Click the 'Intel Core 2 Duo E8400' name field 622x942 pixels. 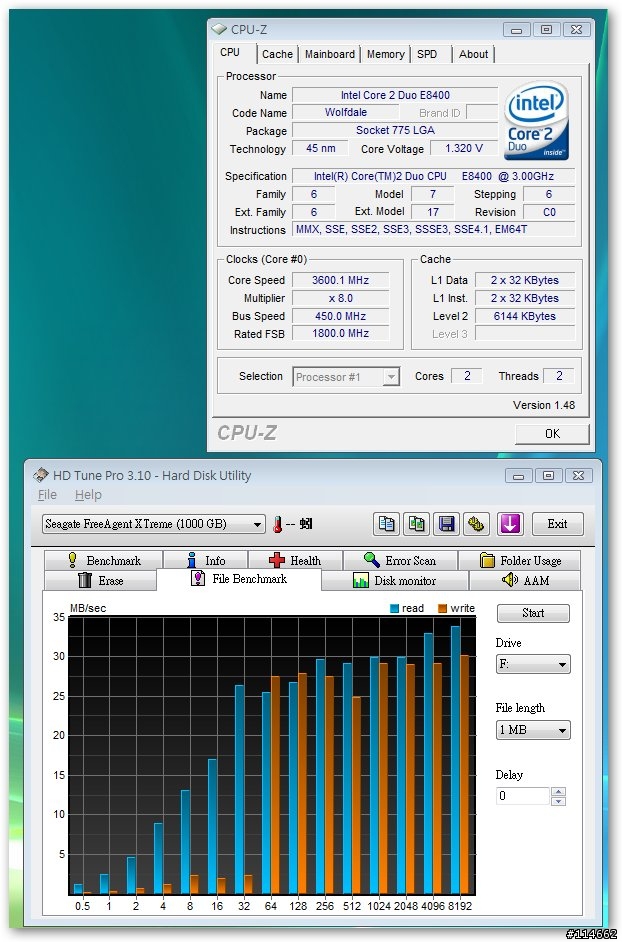click(395, 95)
